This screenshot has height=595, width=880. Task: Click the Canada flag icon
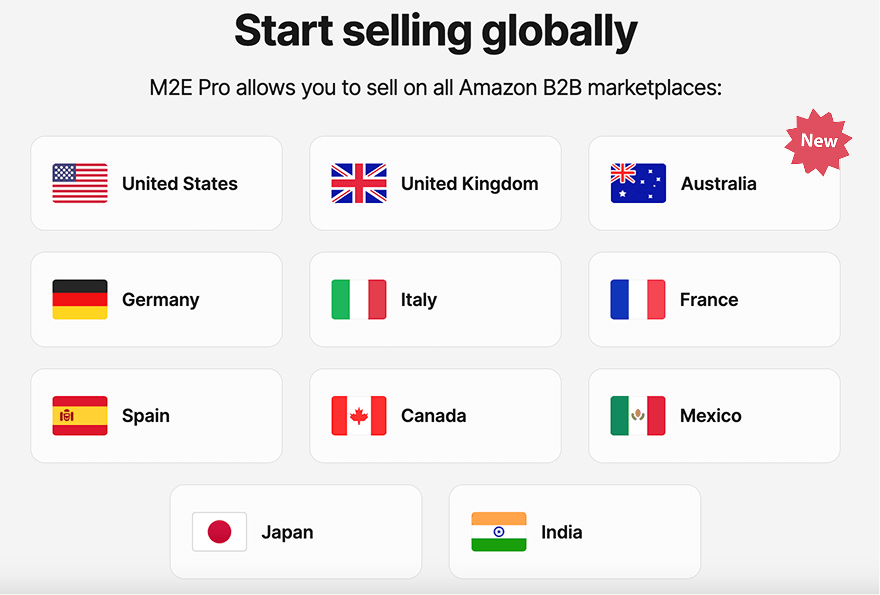pos(358,416)
